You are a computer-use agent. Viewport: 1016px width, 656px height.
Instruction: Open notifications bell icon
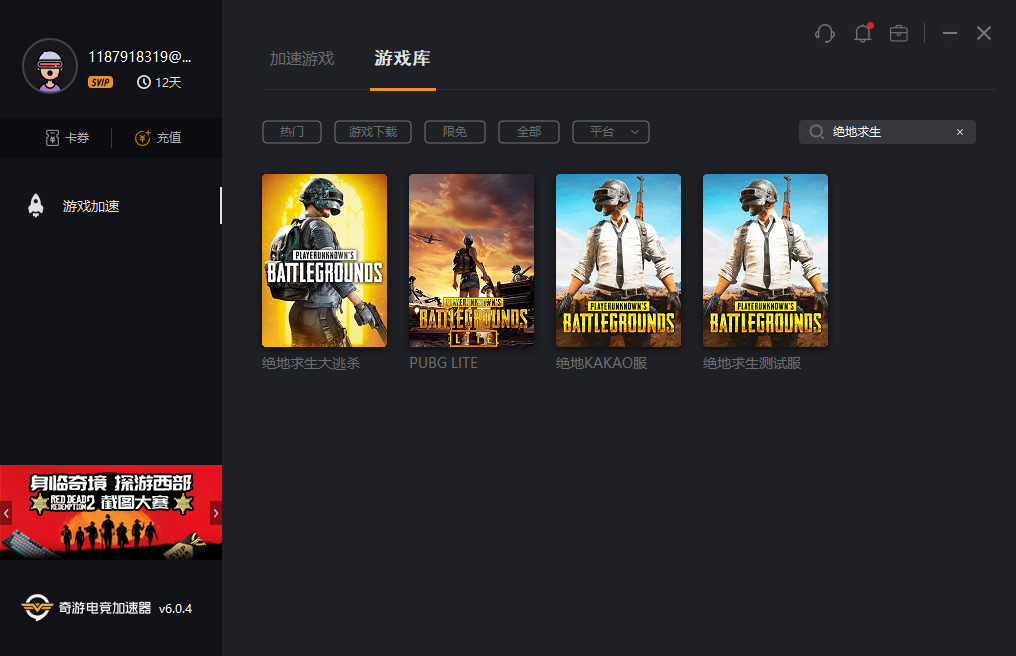[x=863, y=33]
